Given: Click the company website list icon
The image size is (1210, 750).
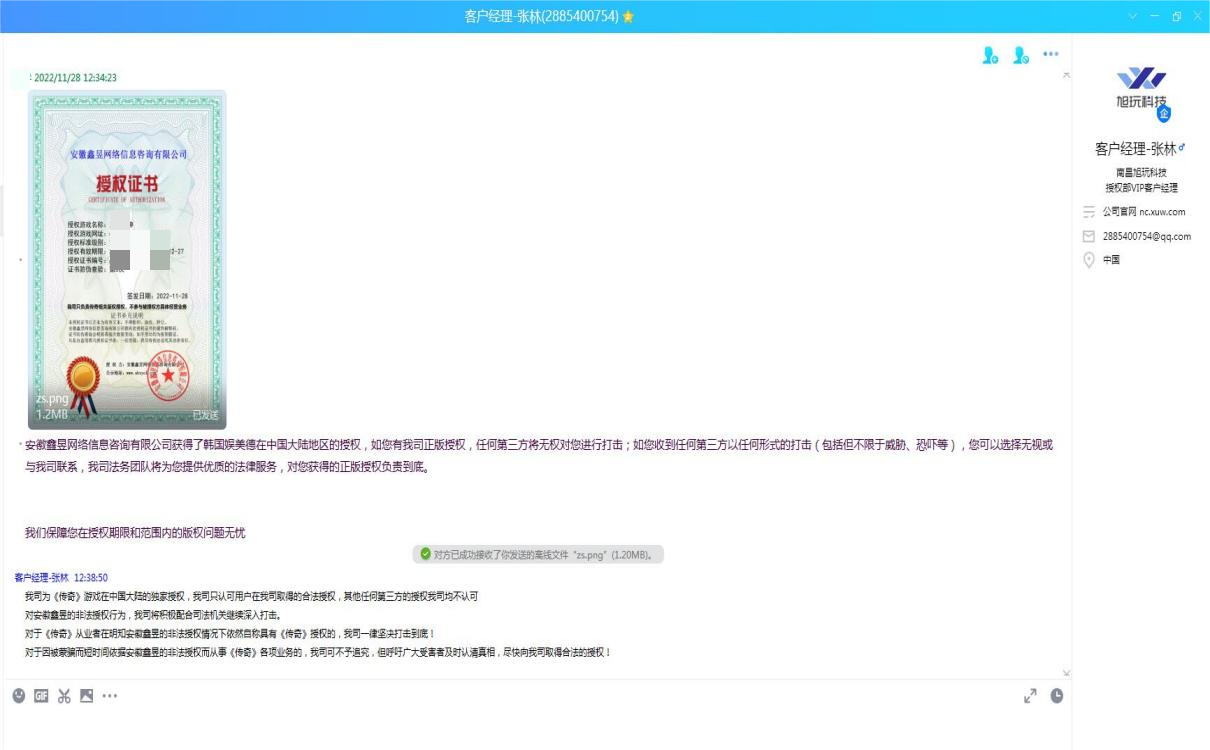Looking at the screenshot, I should [1089, 212].
